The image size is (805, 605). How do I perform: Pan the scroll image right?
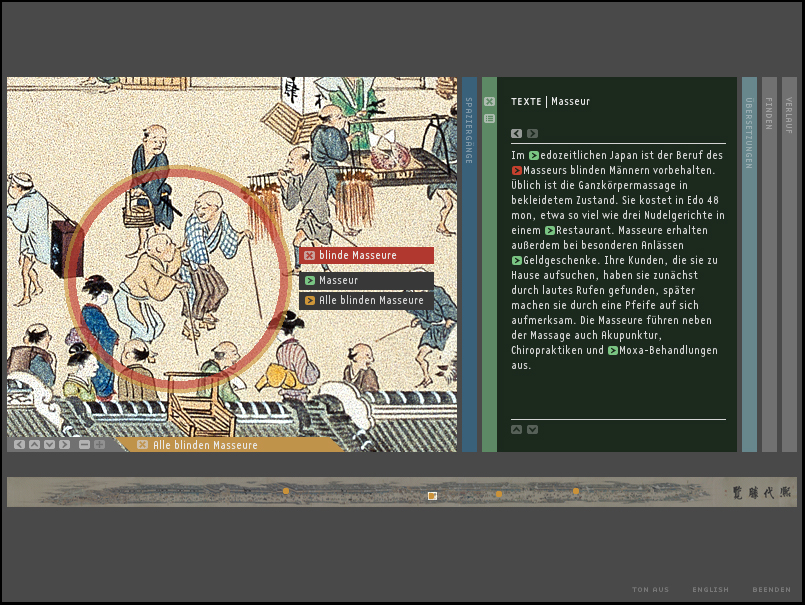click(x=64, y=444)
